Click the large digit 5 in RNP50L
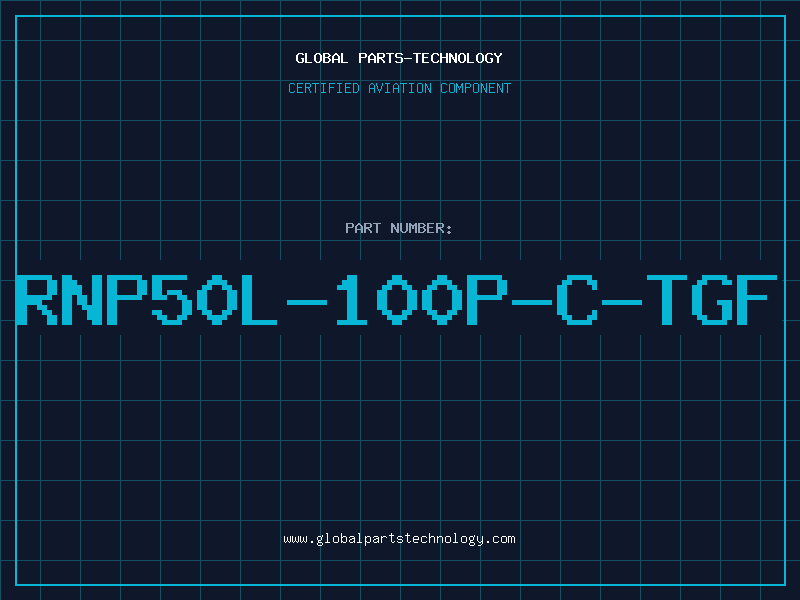 pyautogui.click(x=171, y=299)
